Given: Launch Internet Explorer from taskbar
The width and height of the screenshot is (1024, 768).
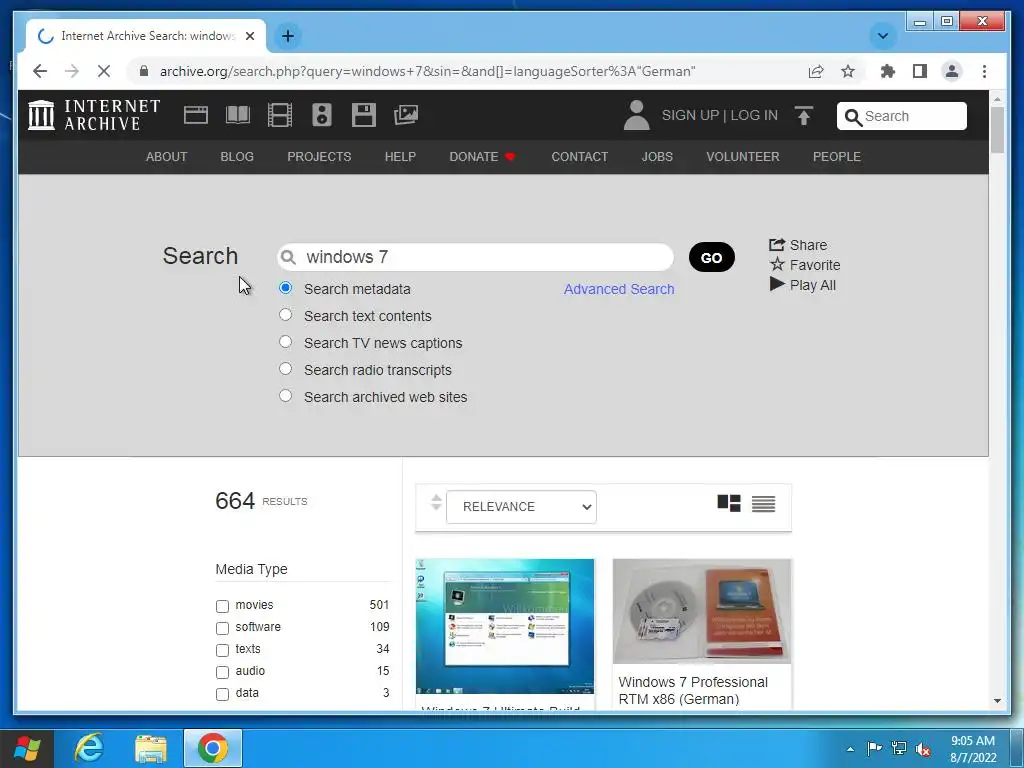Looking at the screenshot, I should pyautogui.click(x=89, y=748).
